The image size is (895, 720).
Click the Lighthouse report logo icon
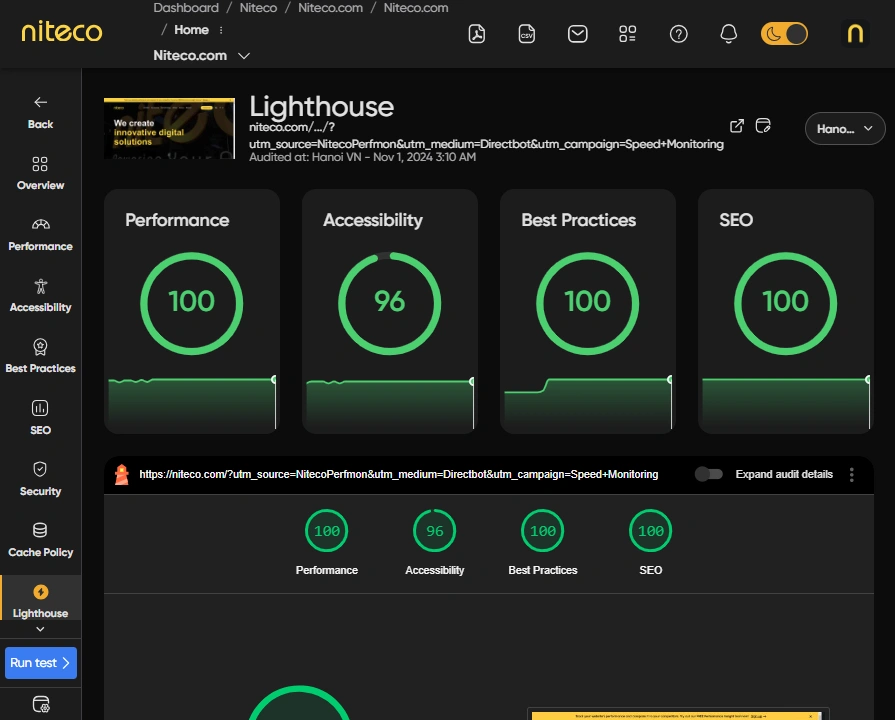point(122,474)
